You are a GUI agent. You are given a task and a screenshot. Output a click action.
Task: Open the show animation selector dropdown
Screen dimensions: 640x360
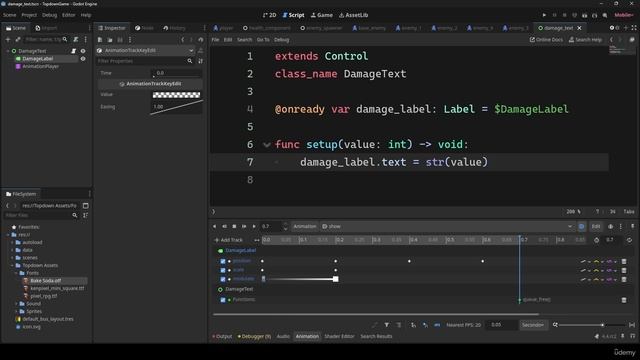[447, 226]
